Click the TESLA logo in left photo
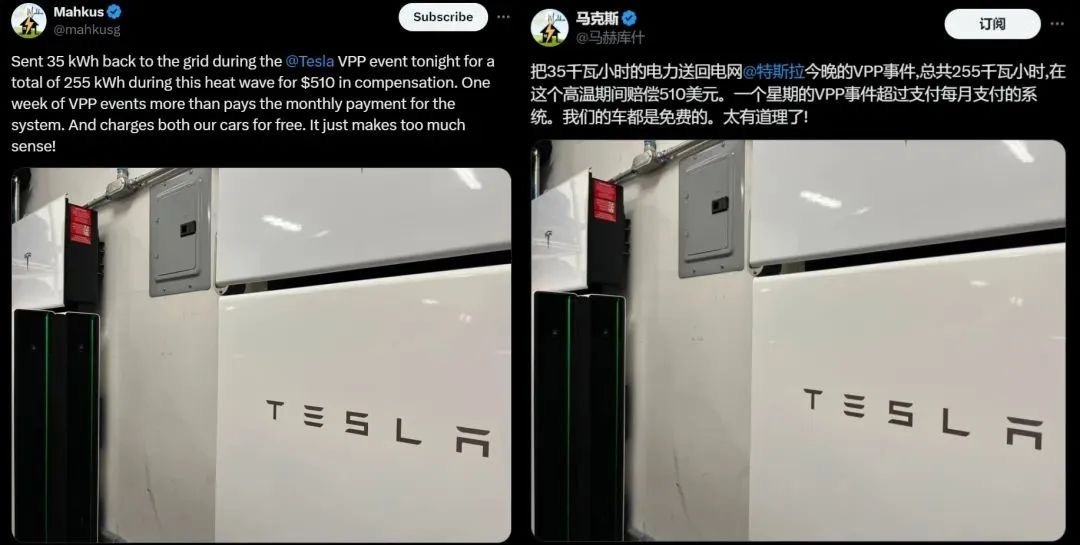The image size is (1080, 545). (379, 427)
